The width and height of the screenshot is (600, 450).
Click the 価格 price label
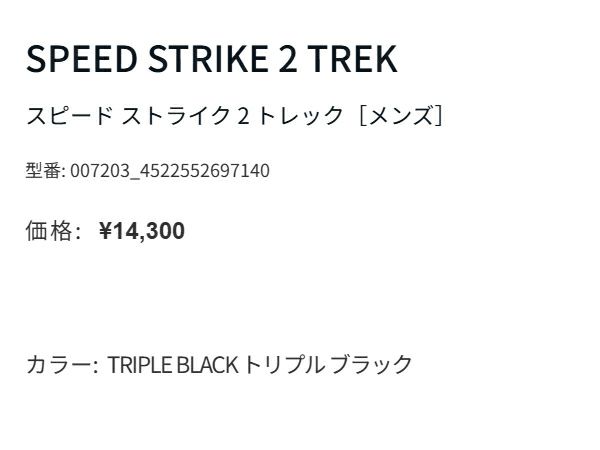(x=48, y=232)
